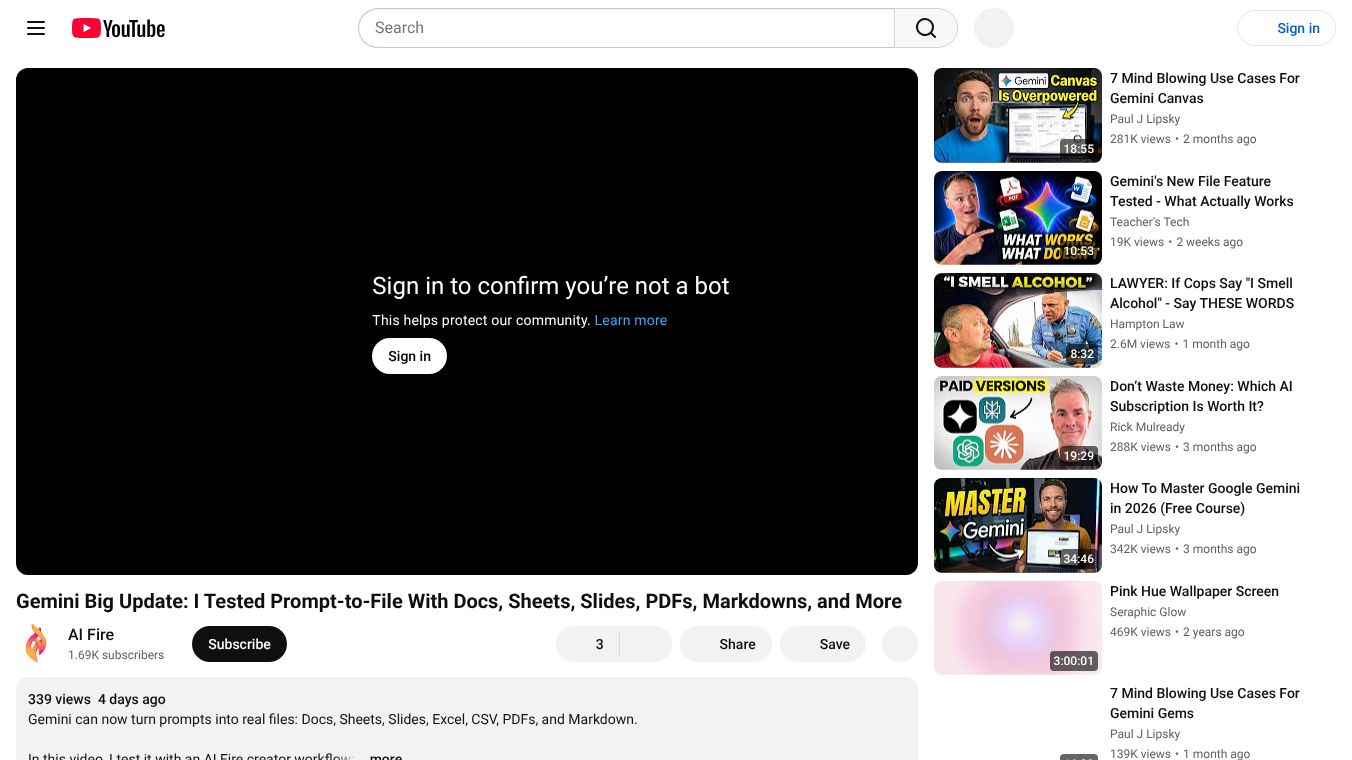Image resolution: width=1352 pixels, height=760 pixels.
Task: Open 'How To Master Google Gemini in 2026' title
Action: pyautogui.click(x=1205, y=498)
